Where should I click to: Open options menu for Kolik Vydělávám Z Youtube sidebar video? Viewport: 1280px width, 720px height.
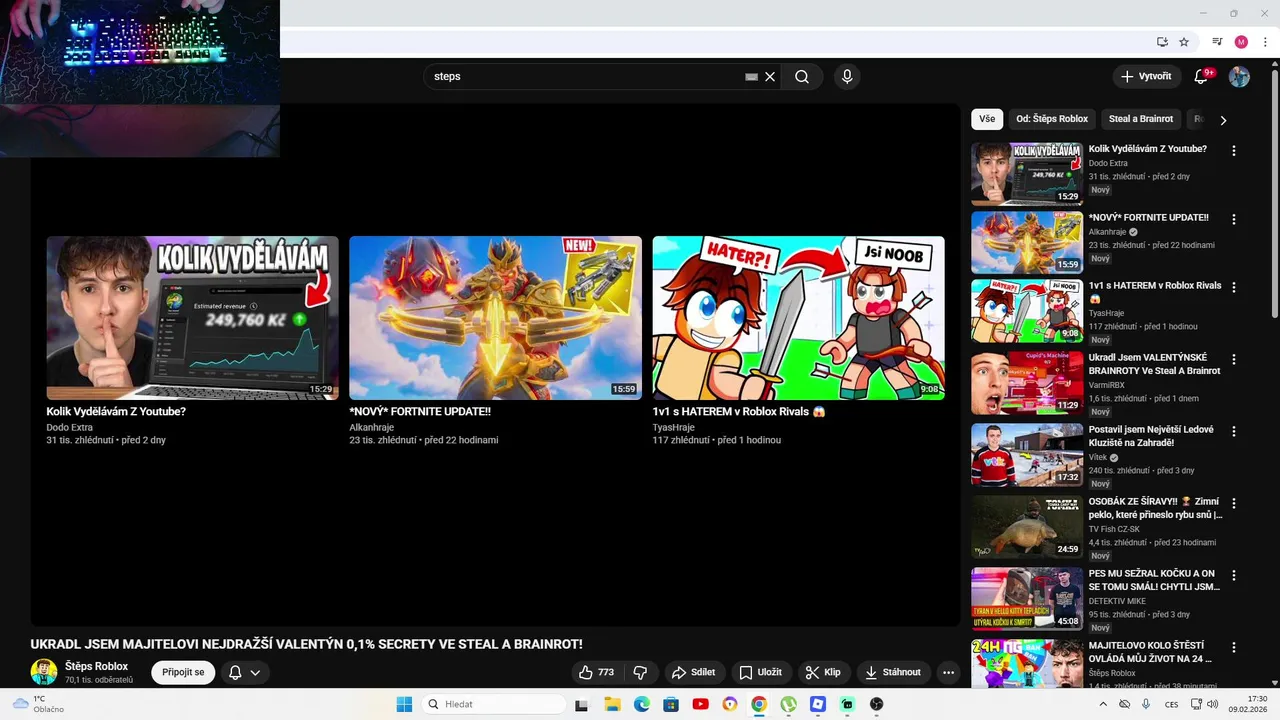(1233, 151)
